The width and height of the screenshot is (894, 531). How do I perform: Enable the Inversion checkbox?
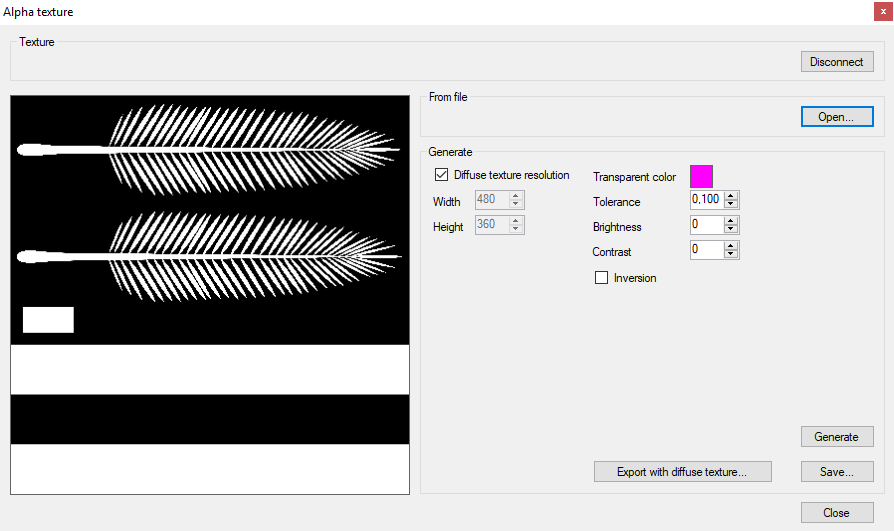pos(601,278)
